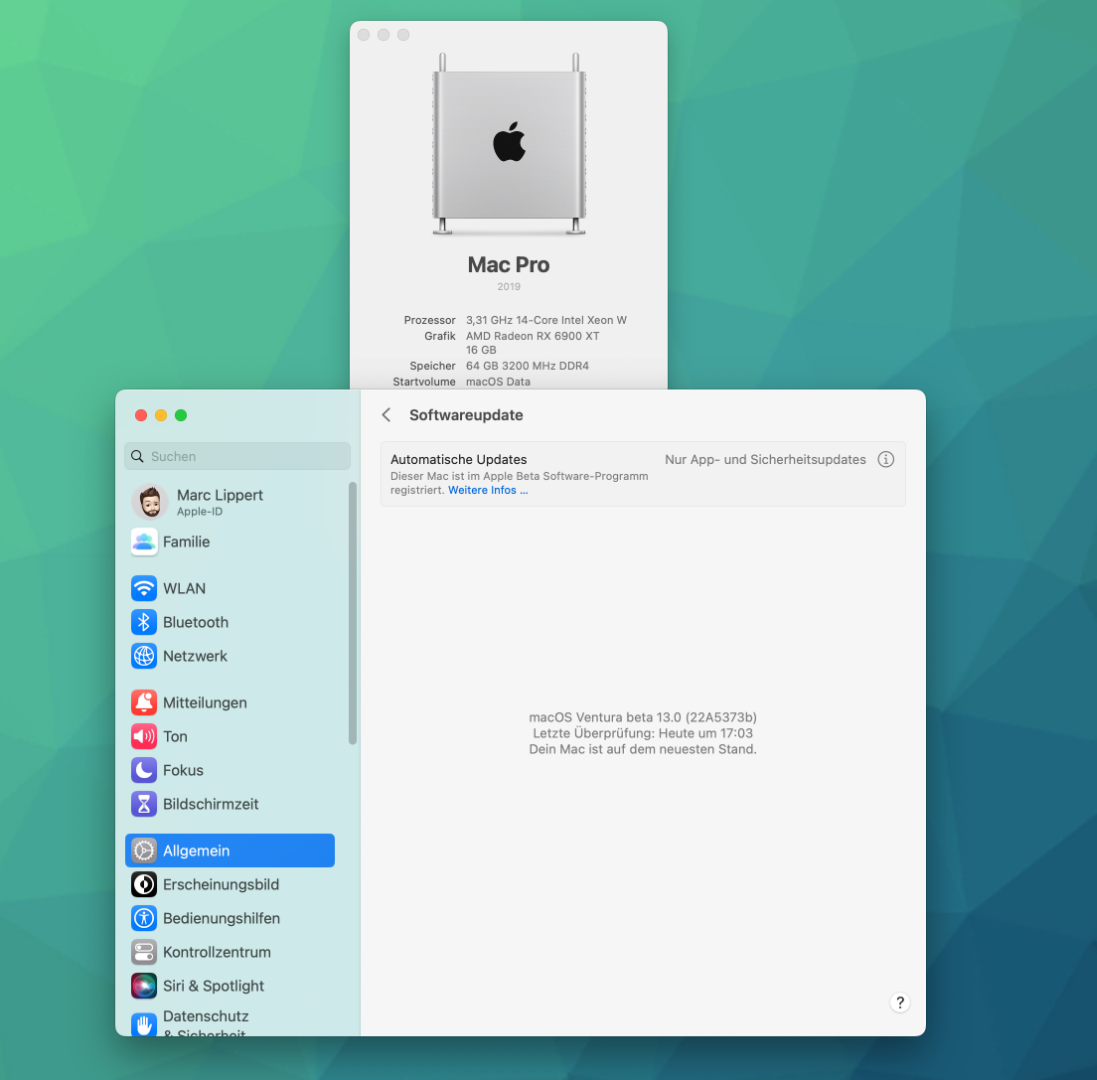Click the Mac Pro image

point(509,143)
